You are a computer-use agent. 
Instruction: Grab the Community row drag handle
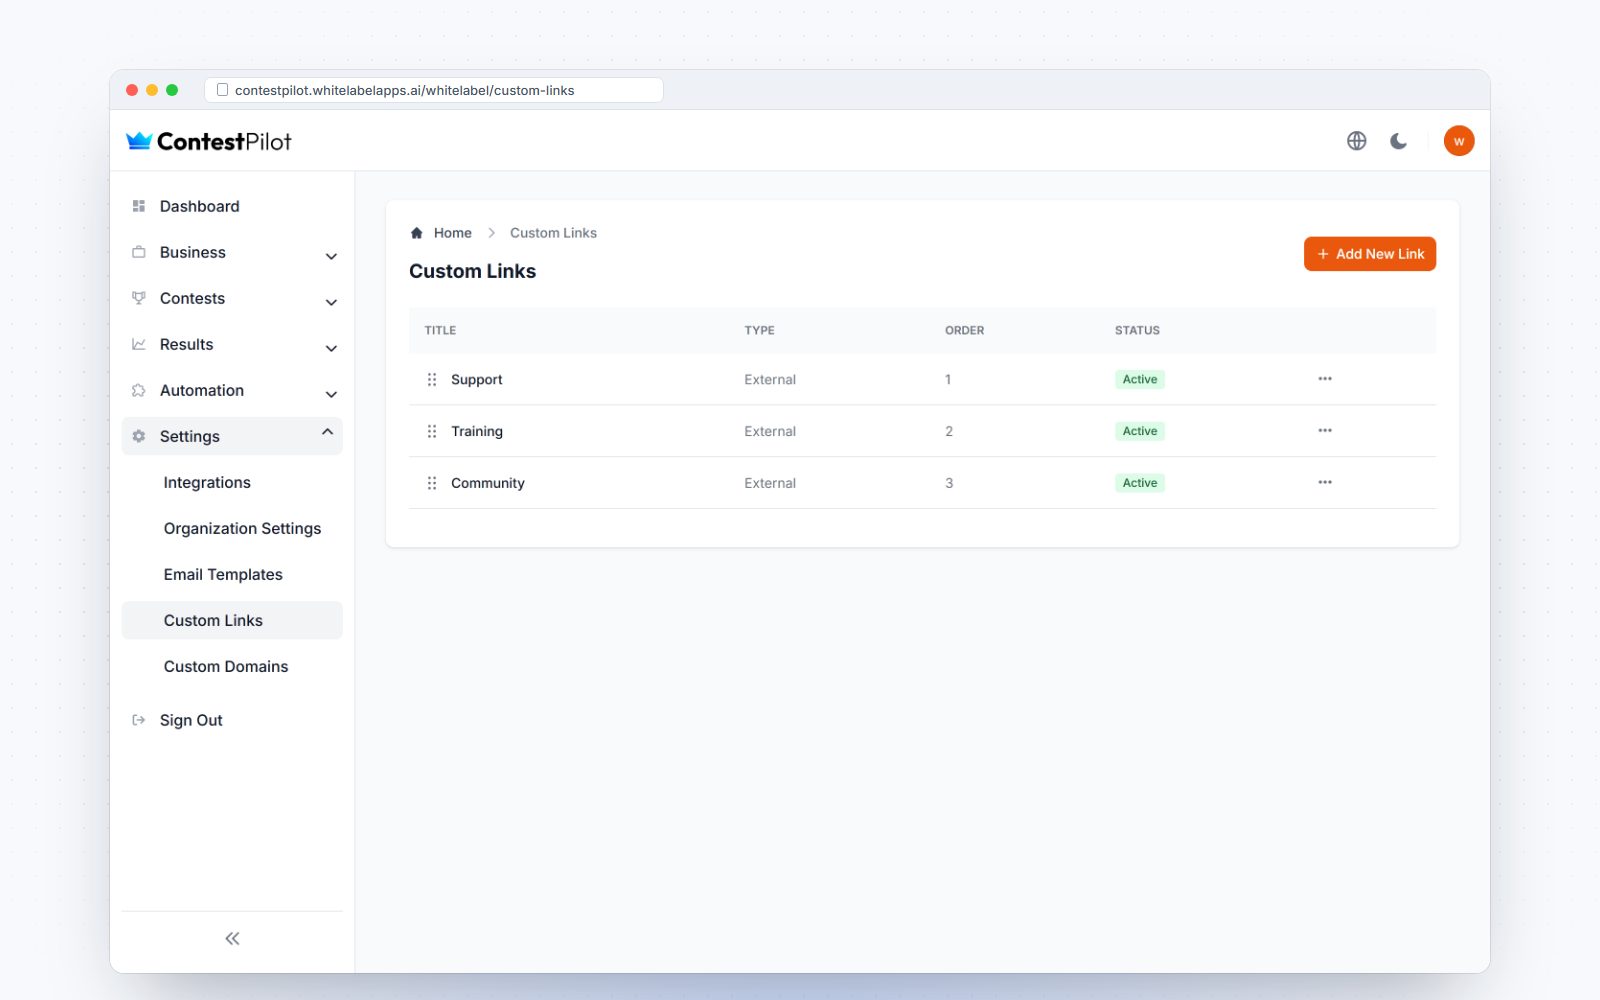[x=432, y=483]
